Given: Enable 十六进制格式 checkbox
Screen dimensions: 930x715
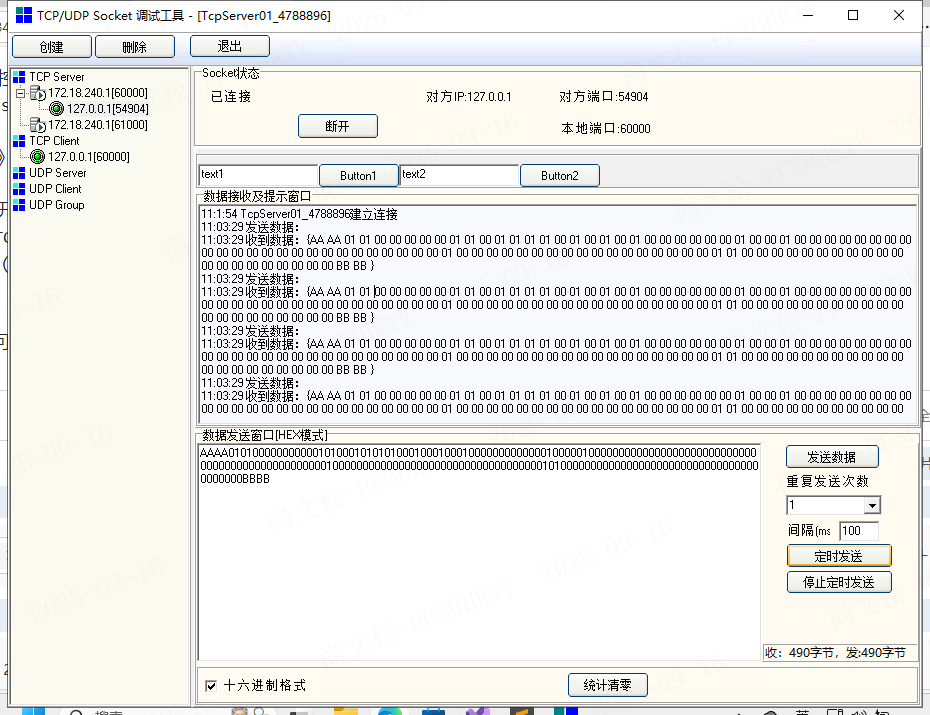Looking at the screenshot, I should coord(213,685).
